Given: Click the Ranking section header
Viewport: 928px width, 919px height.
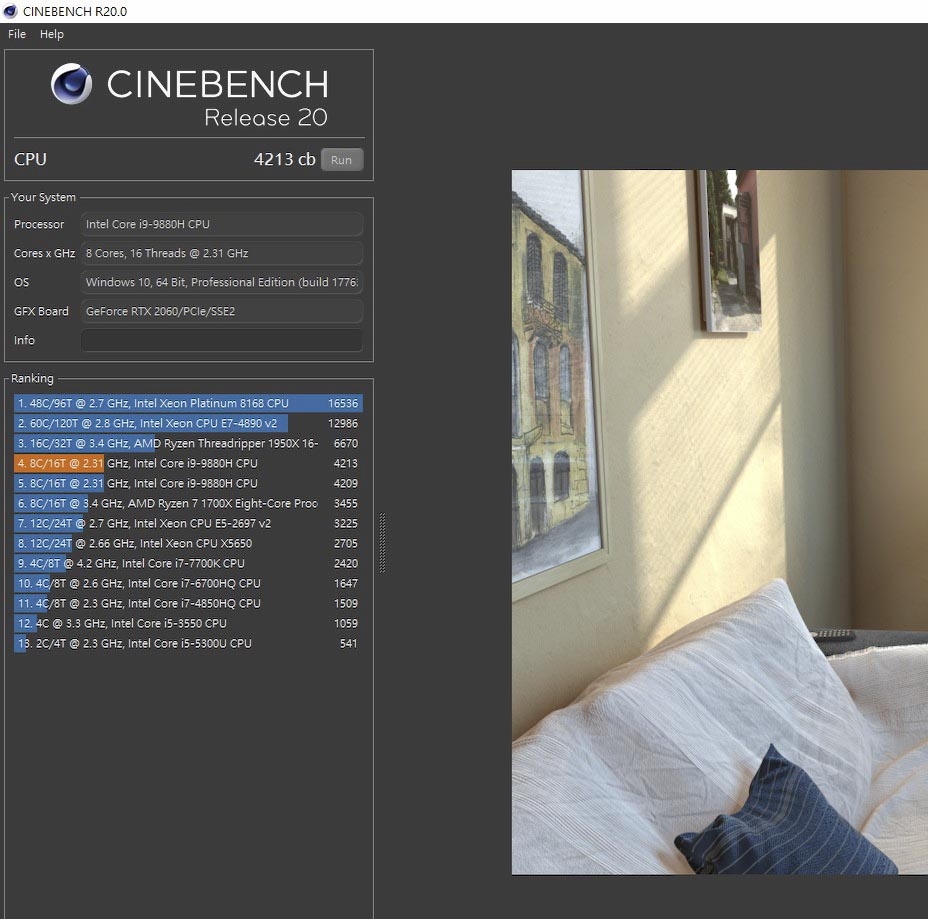Looking at the screenshot, I should pos(32,378).
